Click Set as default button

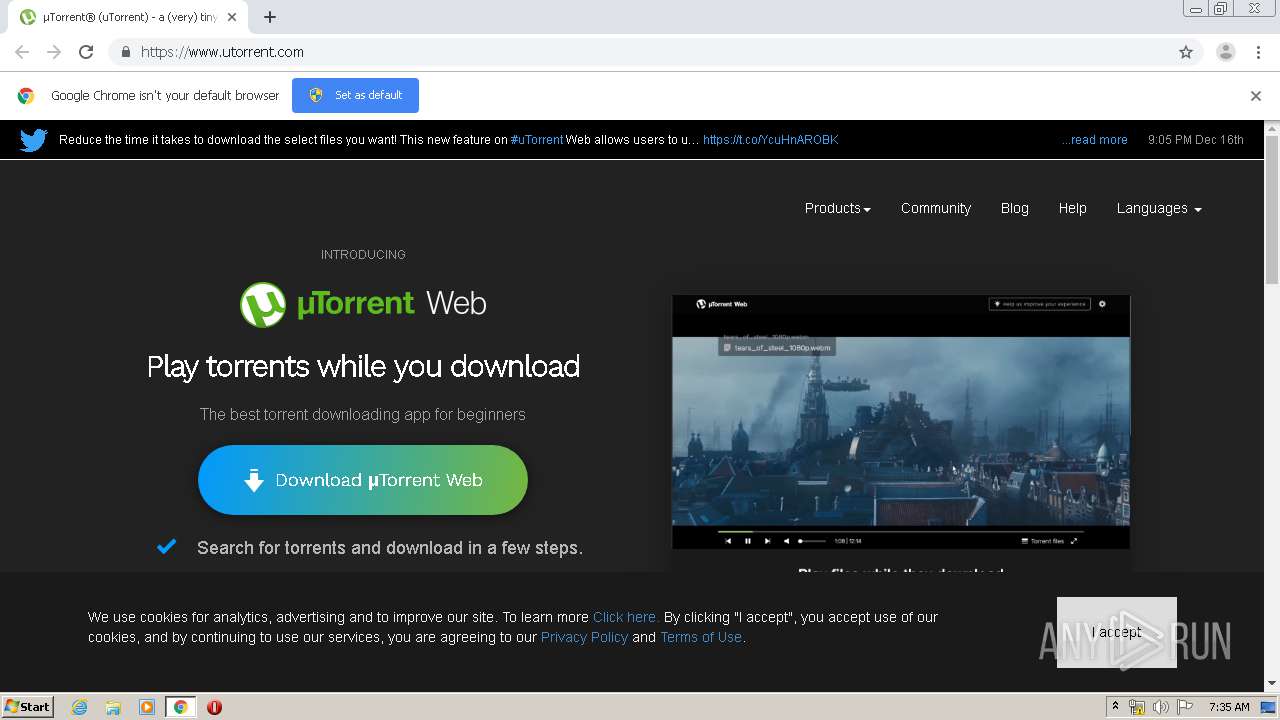click(x=355, y=95)
